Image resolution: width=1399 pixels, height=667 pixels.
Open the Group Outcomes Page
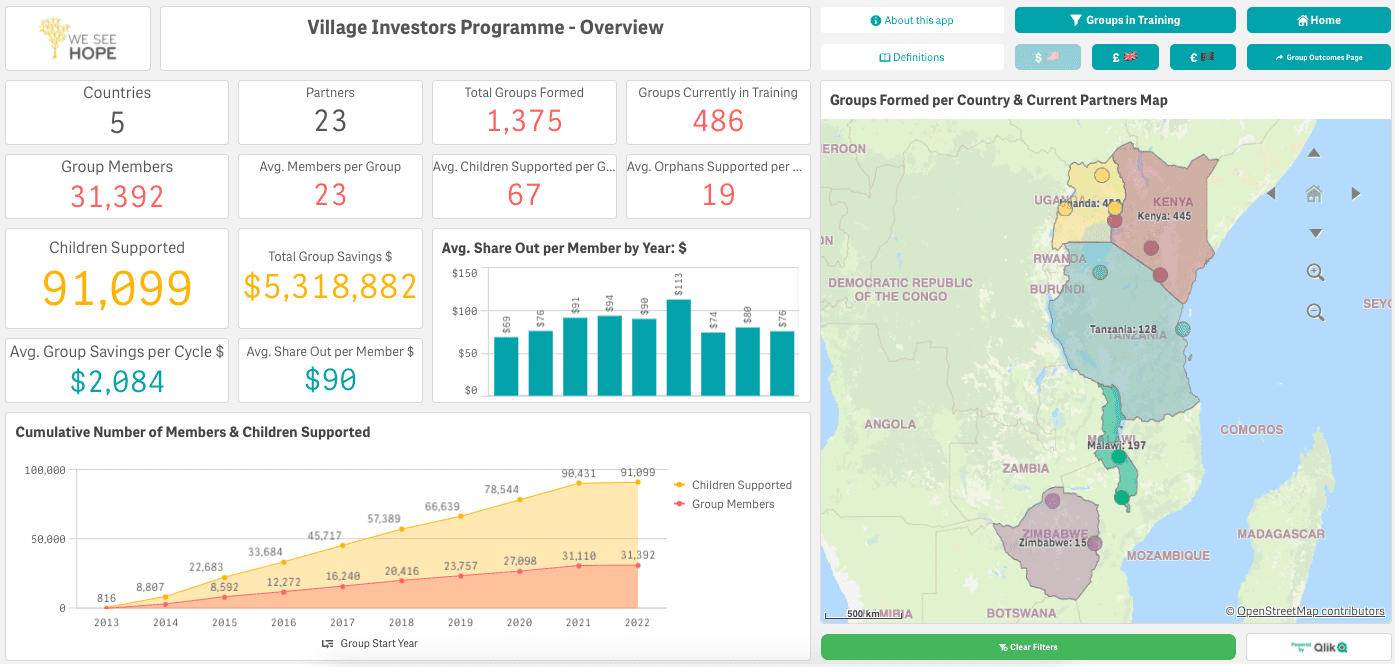click(x=1319, y=57)
